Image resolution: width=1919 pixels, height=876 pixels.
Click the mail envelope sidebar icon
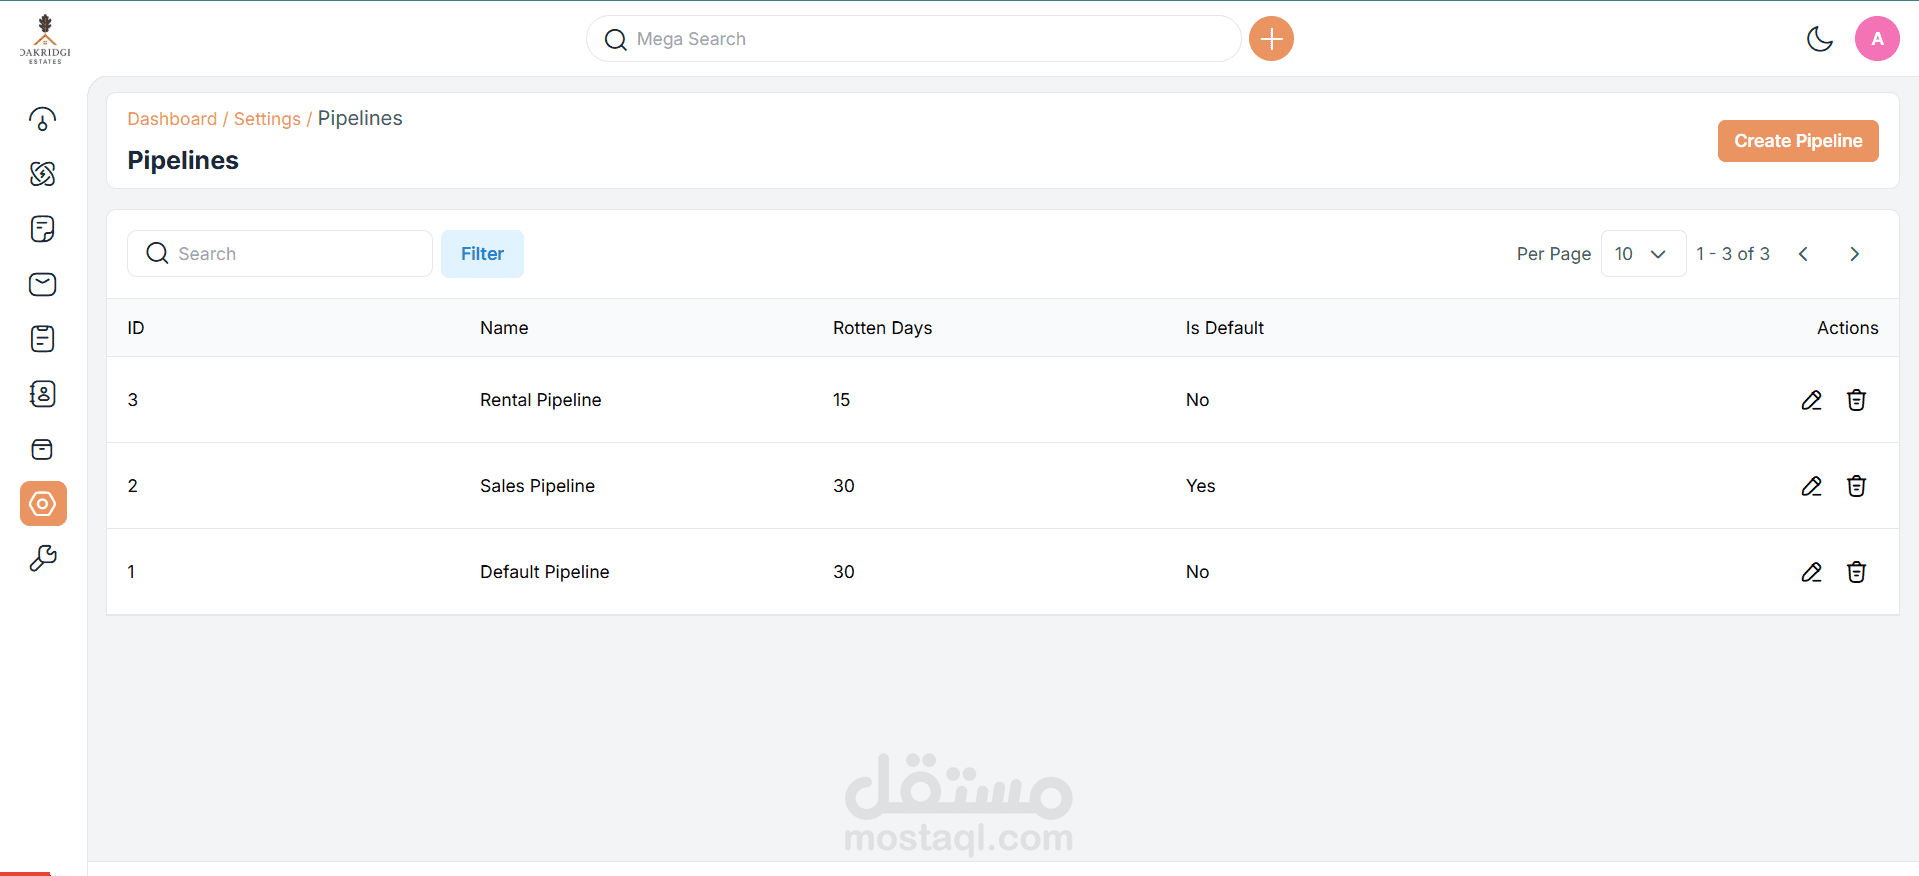pyautogui.click(x=42, y=285)
